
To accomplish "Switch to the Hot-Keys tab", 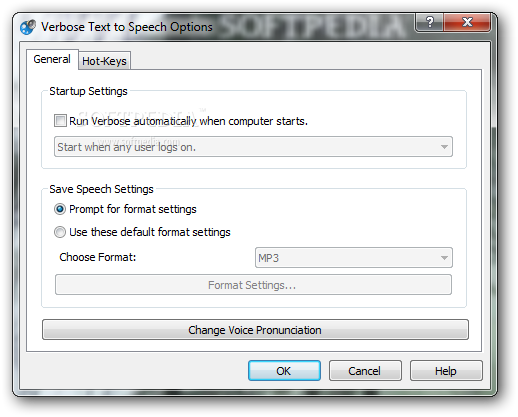I will pyautogui.click(x=104, y=61).
